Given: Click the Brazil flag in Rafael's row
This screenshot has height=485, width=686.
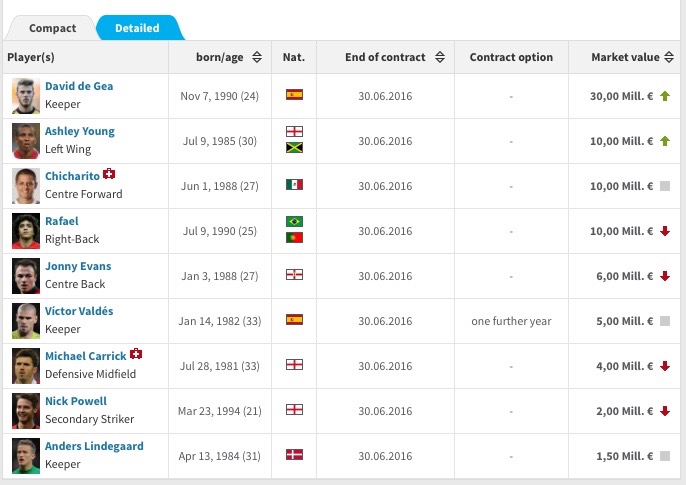Looking at the screenshot, I should click(294, 221).
